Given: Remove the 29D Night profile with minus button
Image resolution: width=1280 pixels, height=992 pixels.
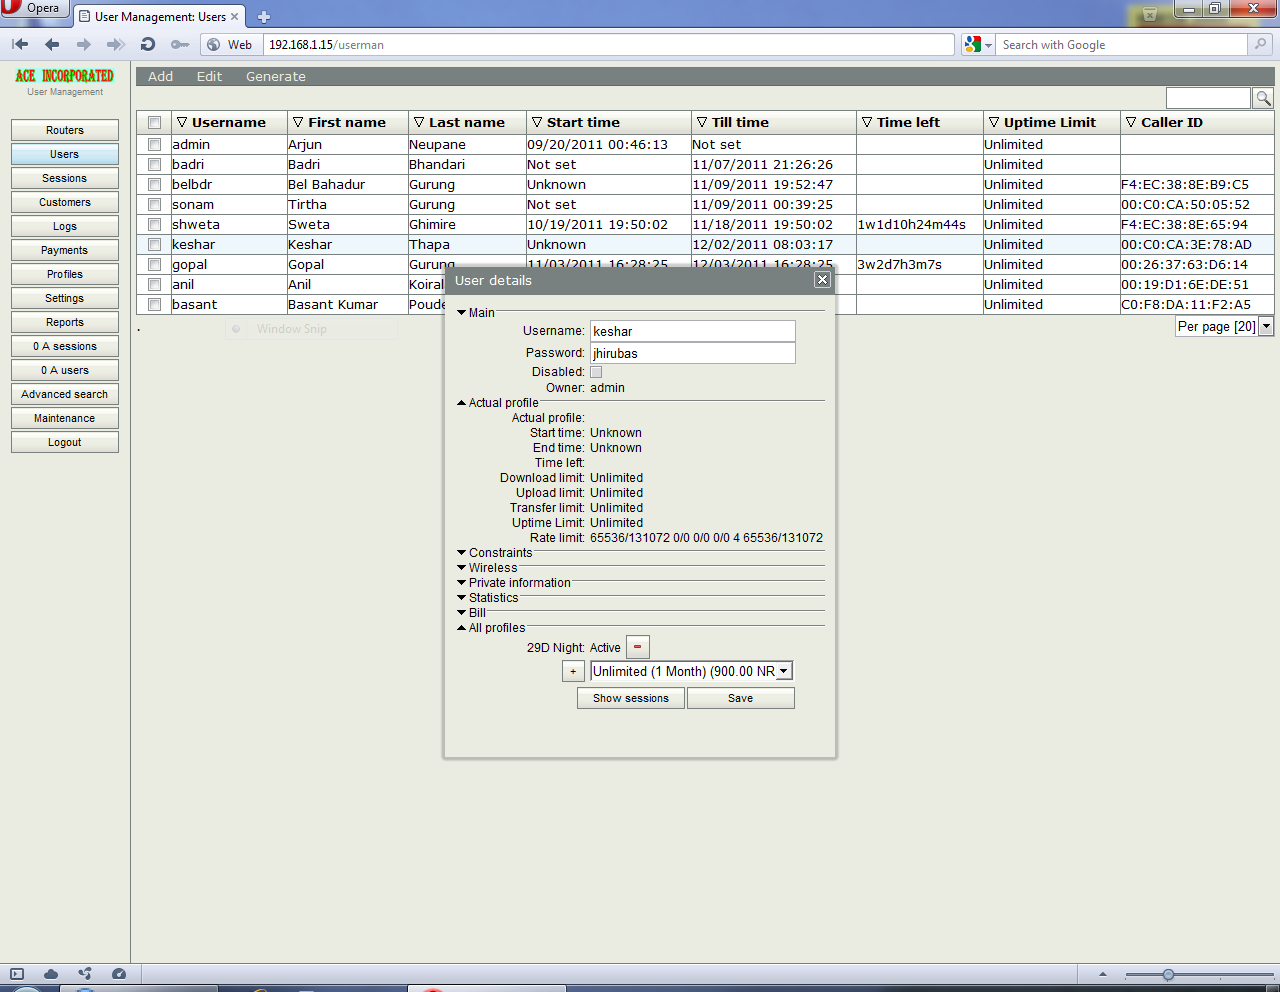Looking at the screenshot, I should pos(638,647).
